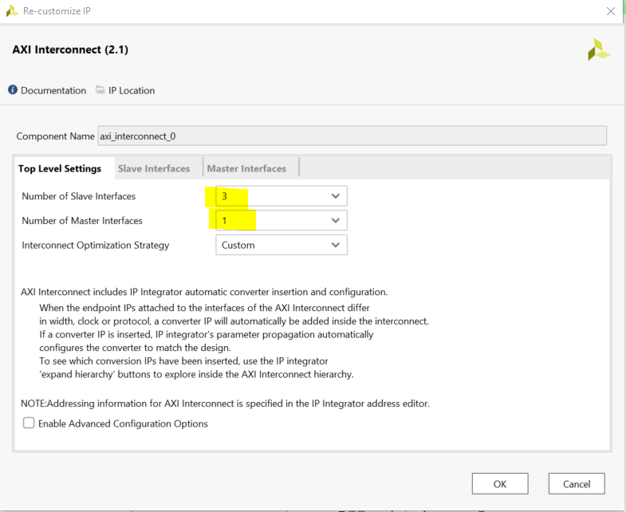Click the 'Re-customize IP' window title
This screenshot has height=512, width=626.
pyautogui.click(x=57, y=11)
